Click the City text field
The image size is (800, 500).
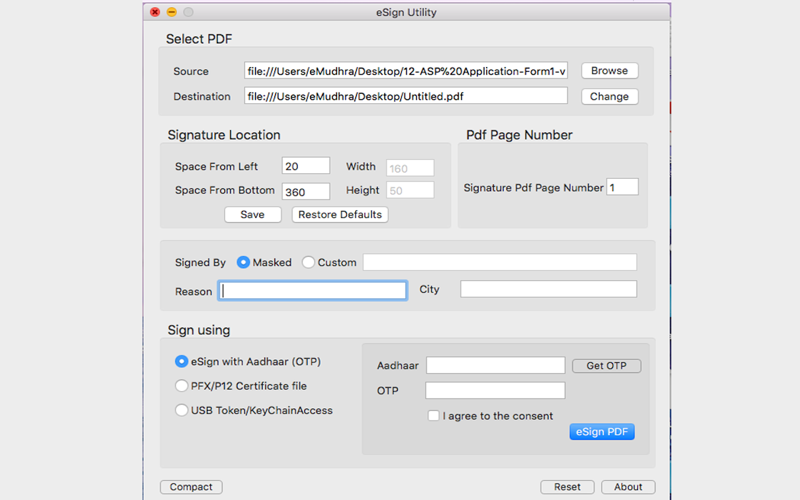(x=548, y=289)
